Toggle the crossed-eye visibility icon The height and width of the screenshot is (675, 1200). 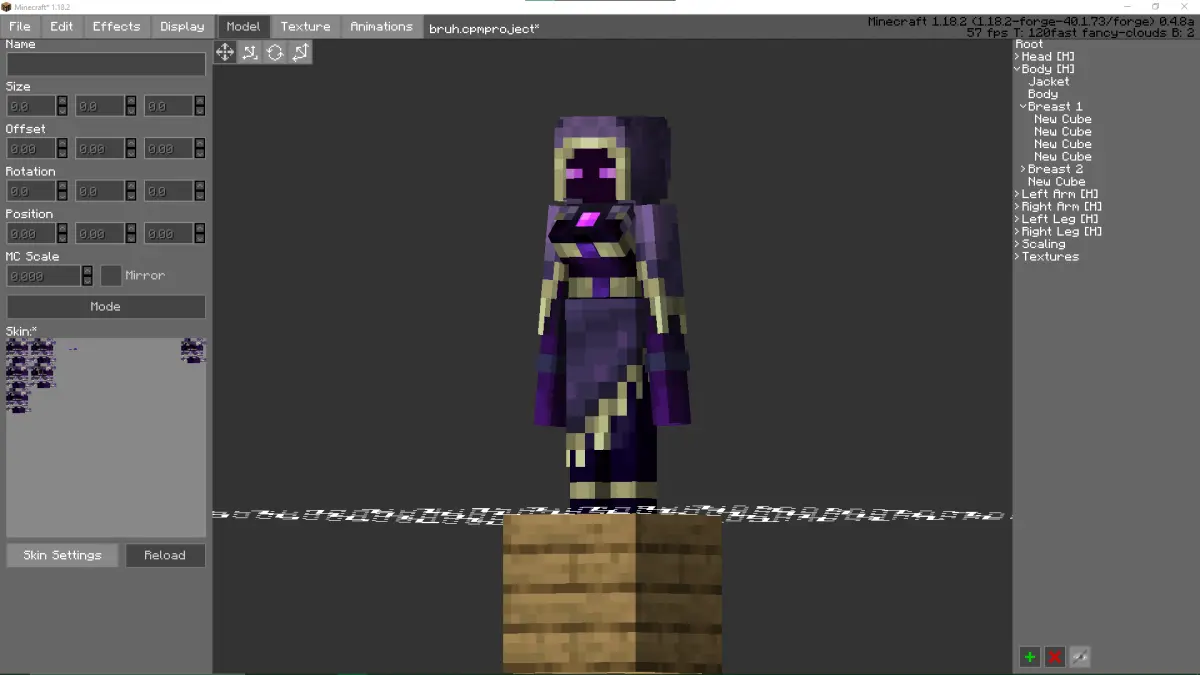pos(1079,657)
